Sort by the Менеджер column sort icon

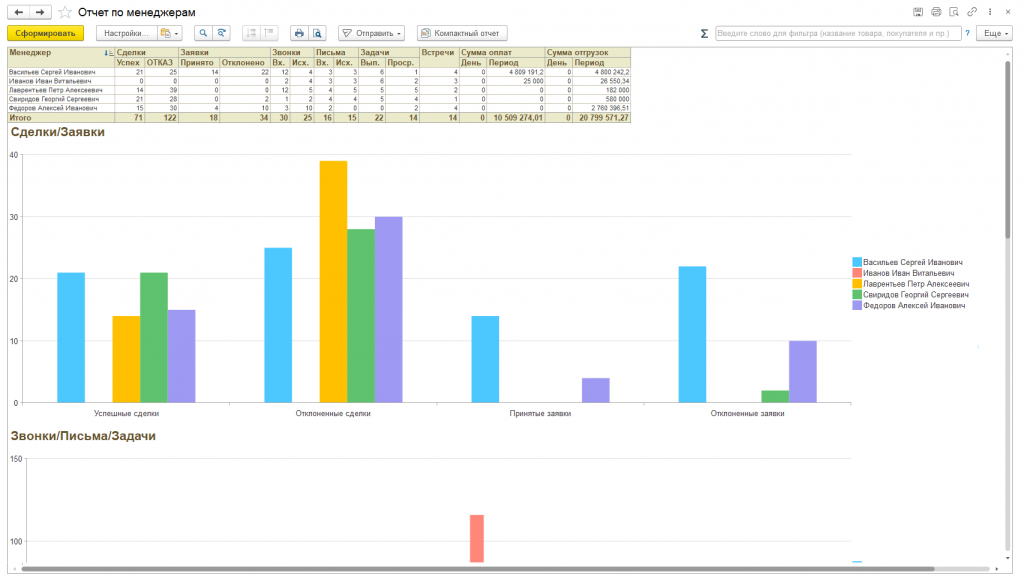[108, 53]
